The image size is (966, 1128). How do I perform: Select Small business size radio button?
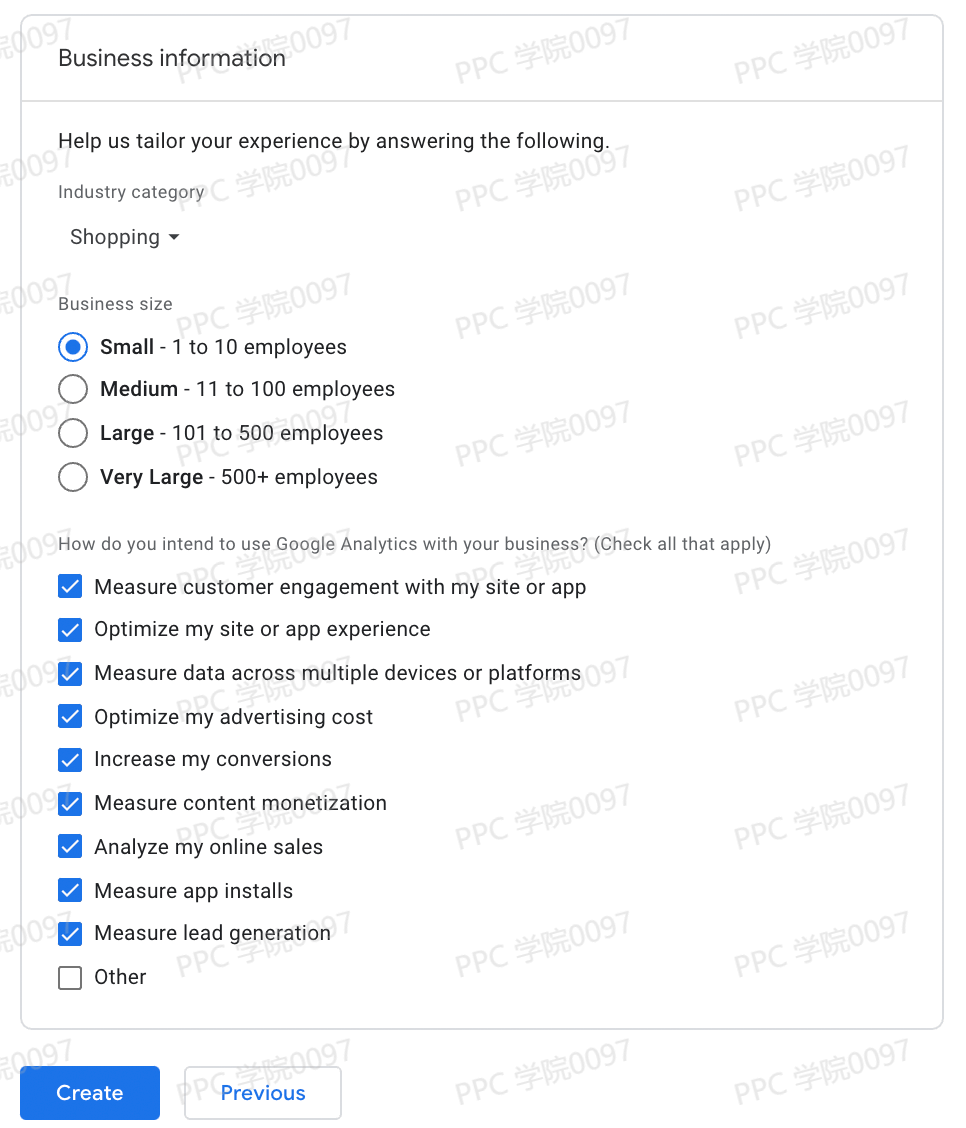pos(72,347)
